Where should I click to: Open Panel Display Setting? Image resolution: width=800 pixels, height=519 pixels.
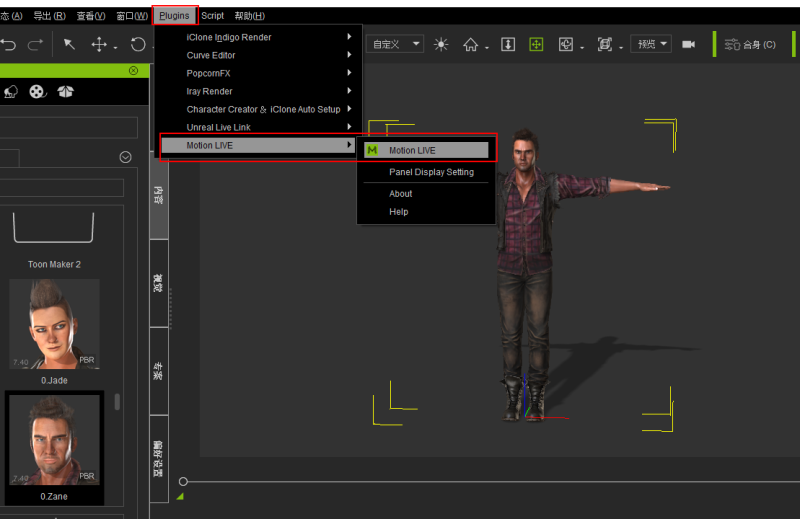(431, 172)
